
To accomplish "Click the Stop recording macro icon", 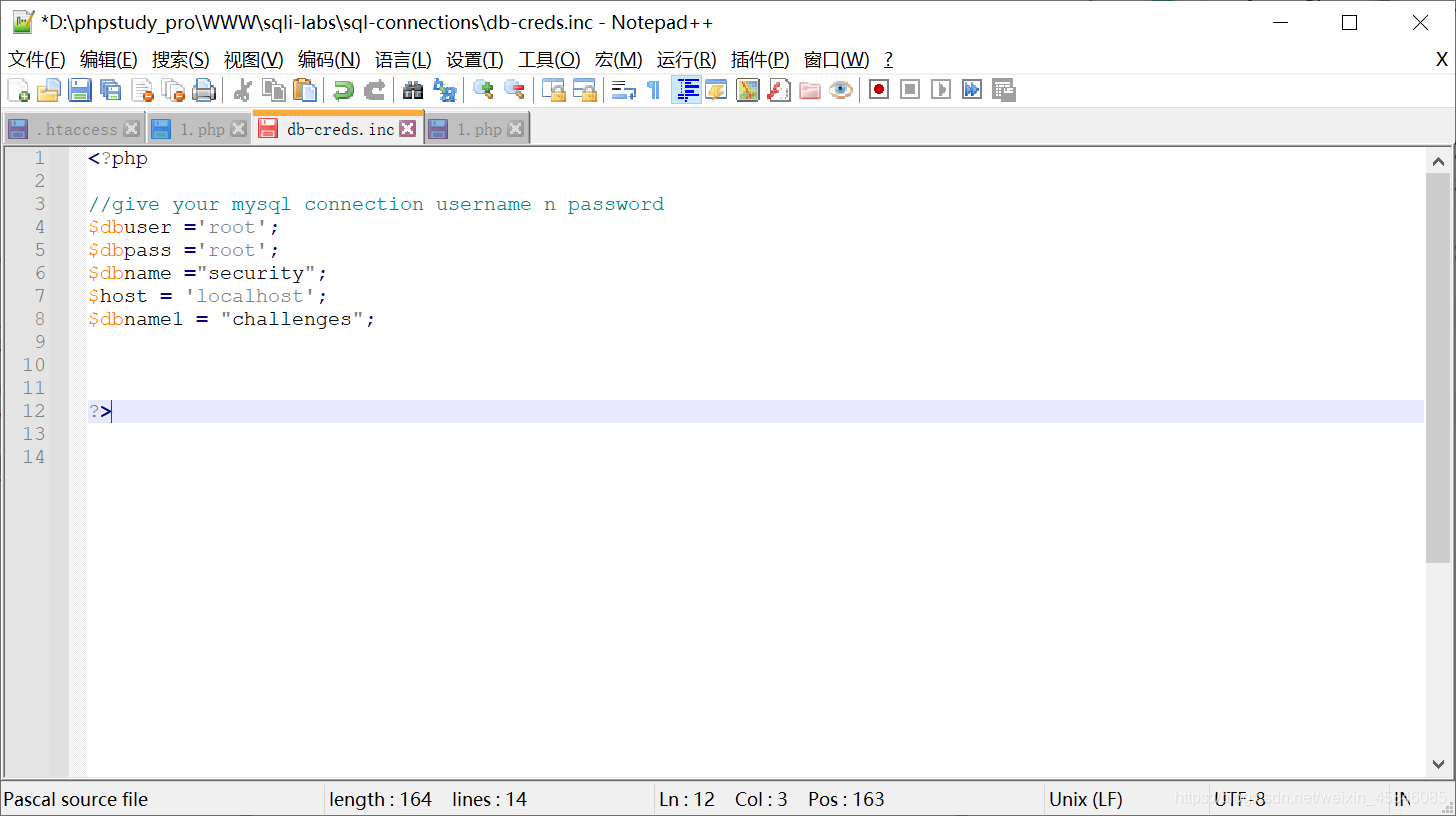I will point(910,90).
